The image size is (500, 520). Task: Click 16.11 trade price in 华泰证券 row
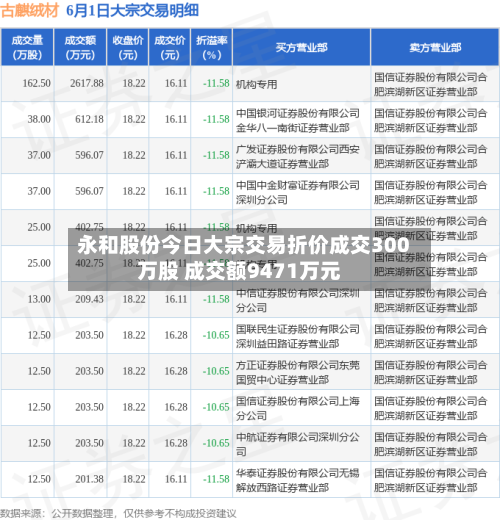point(176,479)
